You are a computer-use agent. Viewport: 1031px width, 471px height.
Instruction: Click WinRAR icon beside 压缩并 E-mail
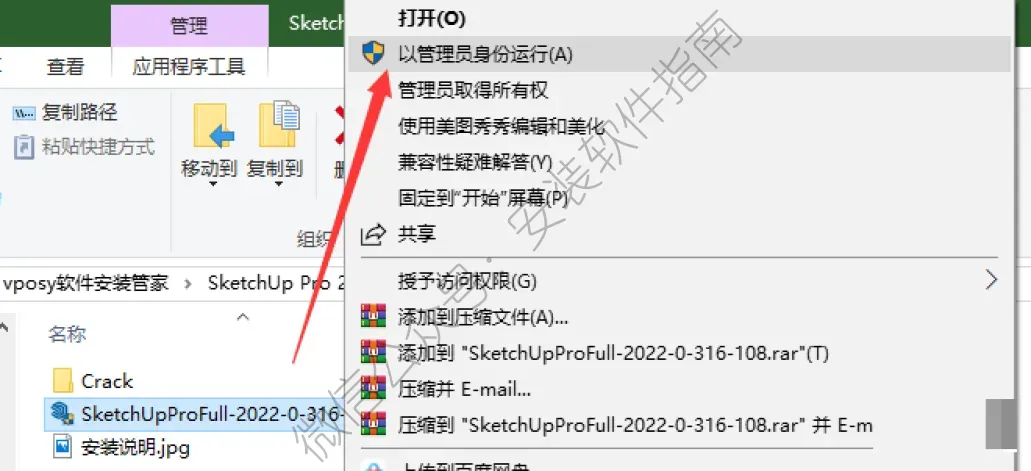373,389
